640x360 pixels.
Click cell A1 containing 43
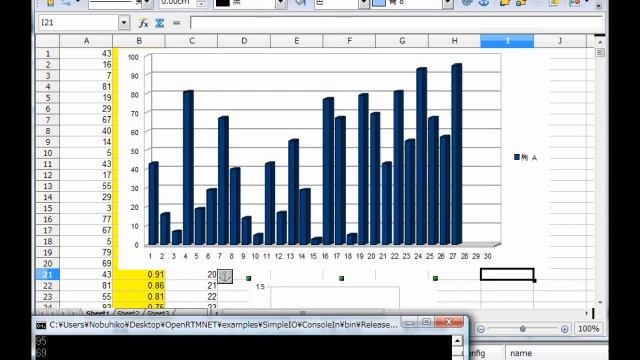click(86, 53)
